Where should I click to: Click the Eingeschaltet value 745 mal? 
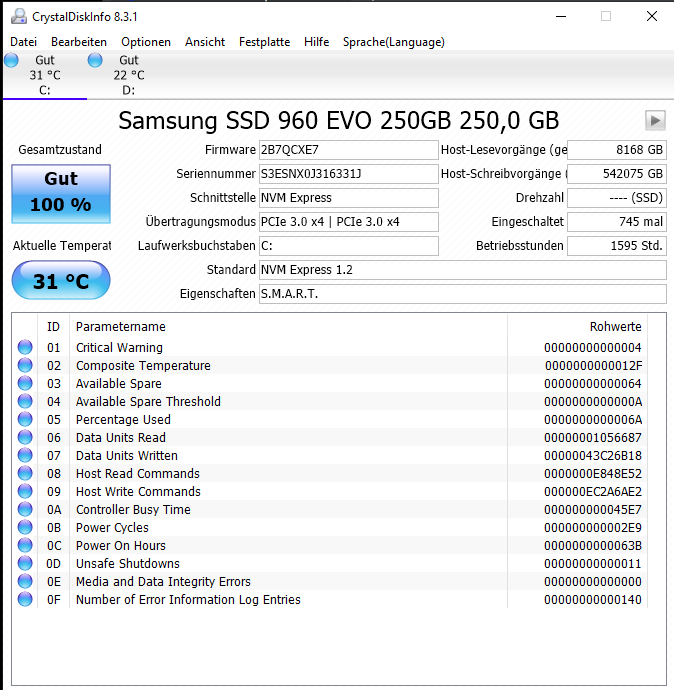[617, 222]
